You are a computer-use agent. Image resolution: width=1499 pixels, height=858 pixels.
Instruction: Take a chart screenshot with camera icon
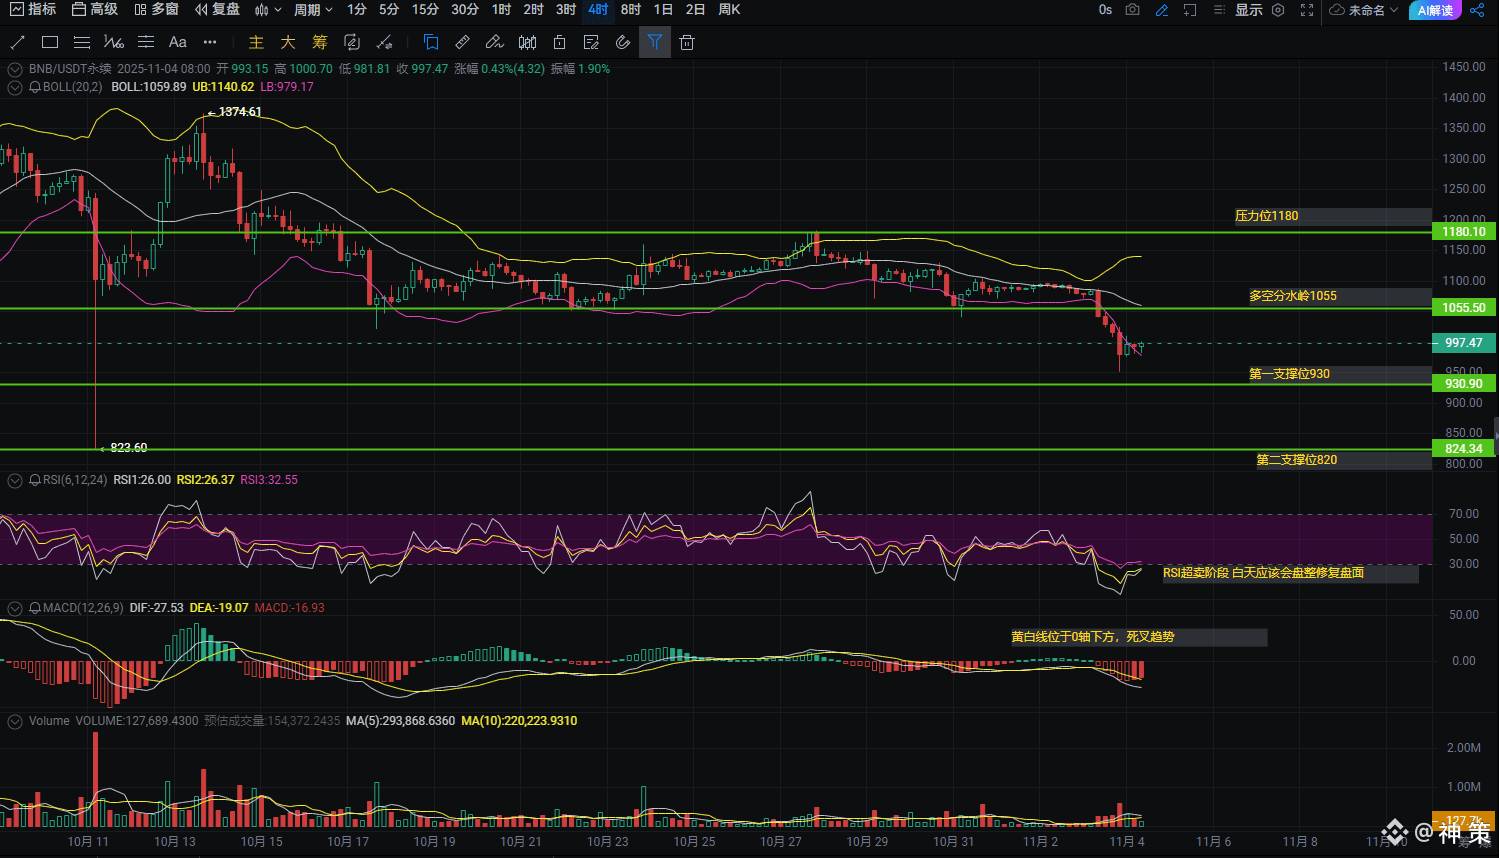click(1132, 10)
